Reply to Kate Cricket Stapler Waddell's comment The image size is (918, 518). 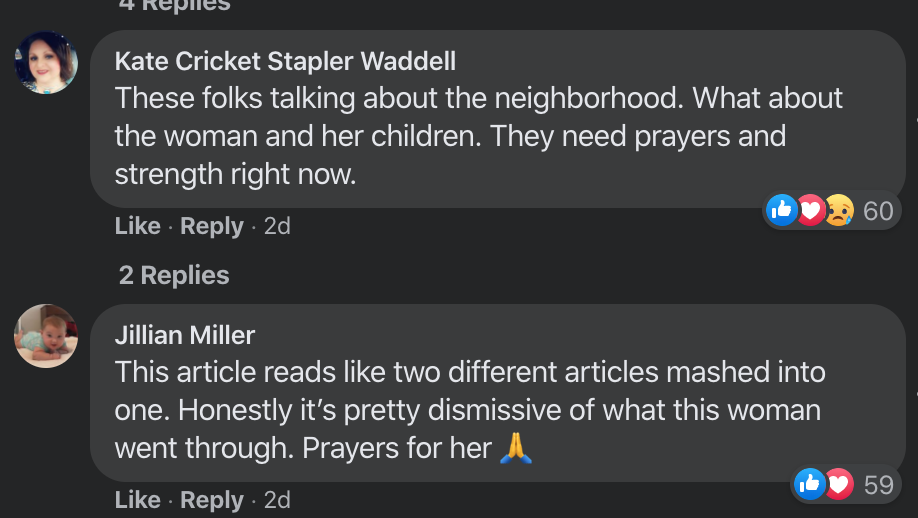point(212,226)
